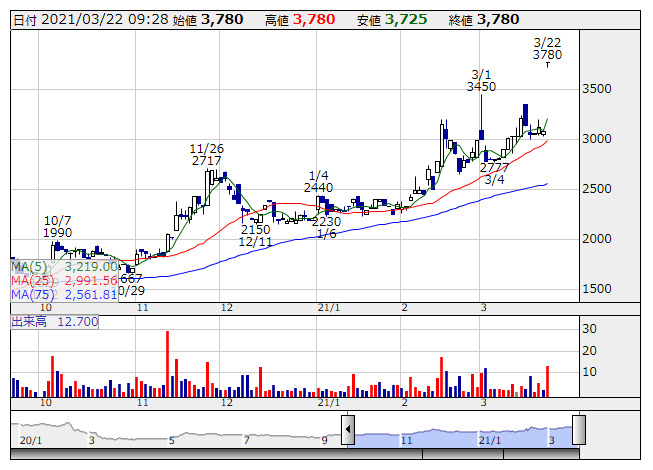
Task: Click the 3/4 2777 low marker
Action: tap(494, 173)
